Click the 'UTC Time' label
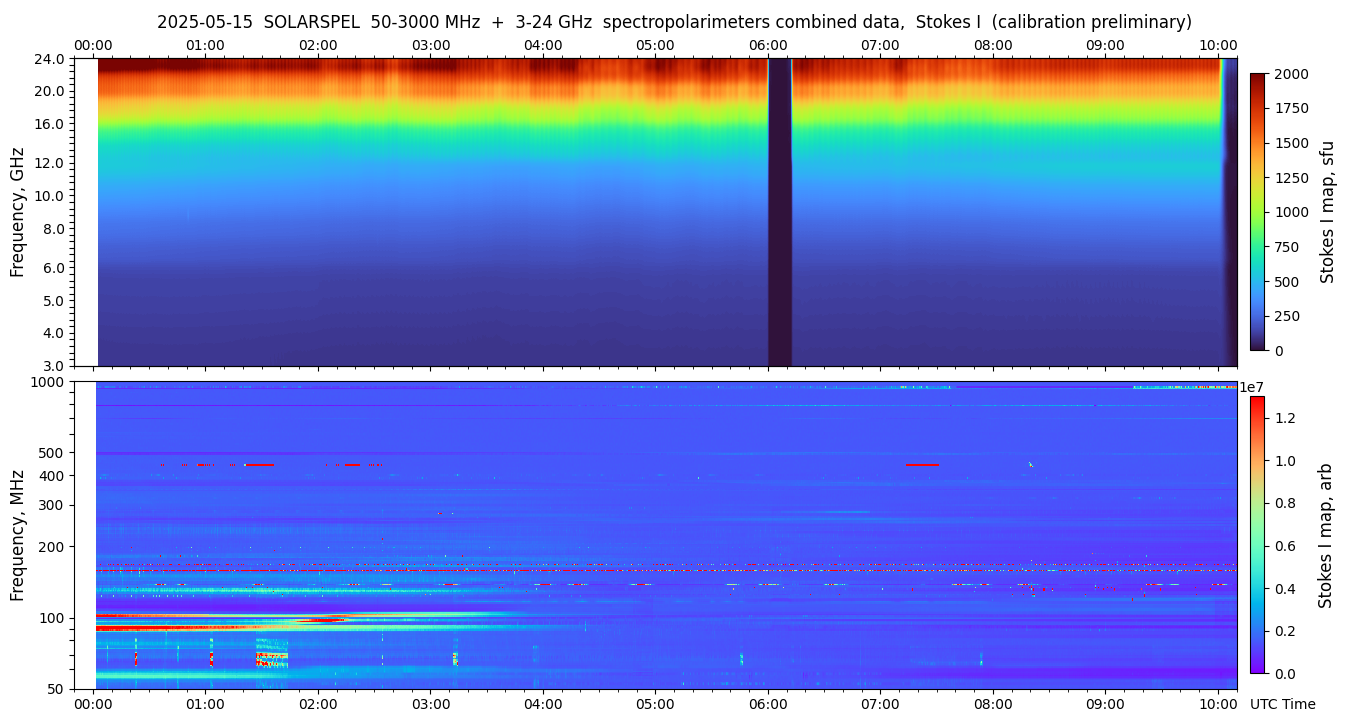The image size is (1350, 725). tap(1282, 704)
